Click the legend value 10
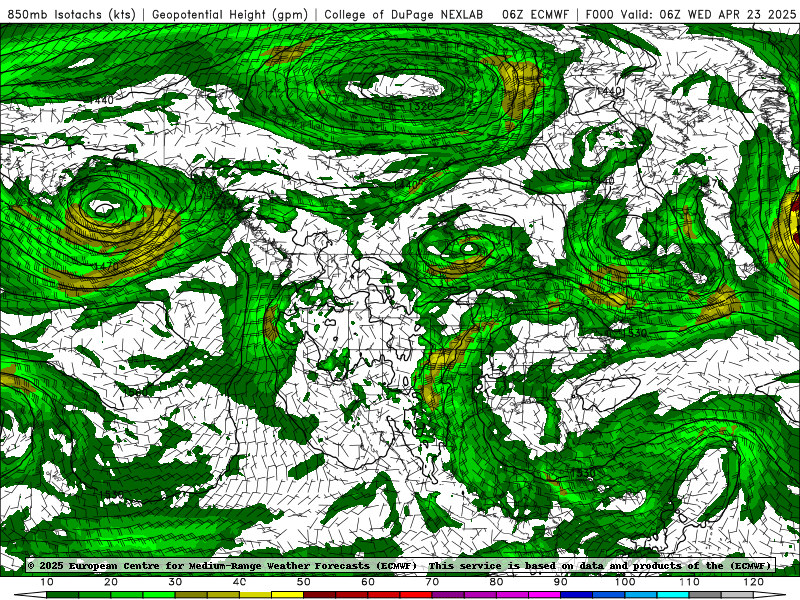 click(x=46, y=582)
